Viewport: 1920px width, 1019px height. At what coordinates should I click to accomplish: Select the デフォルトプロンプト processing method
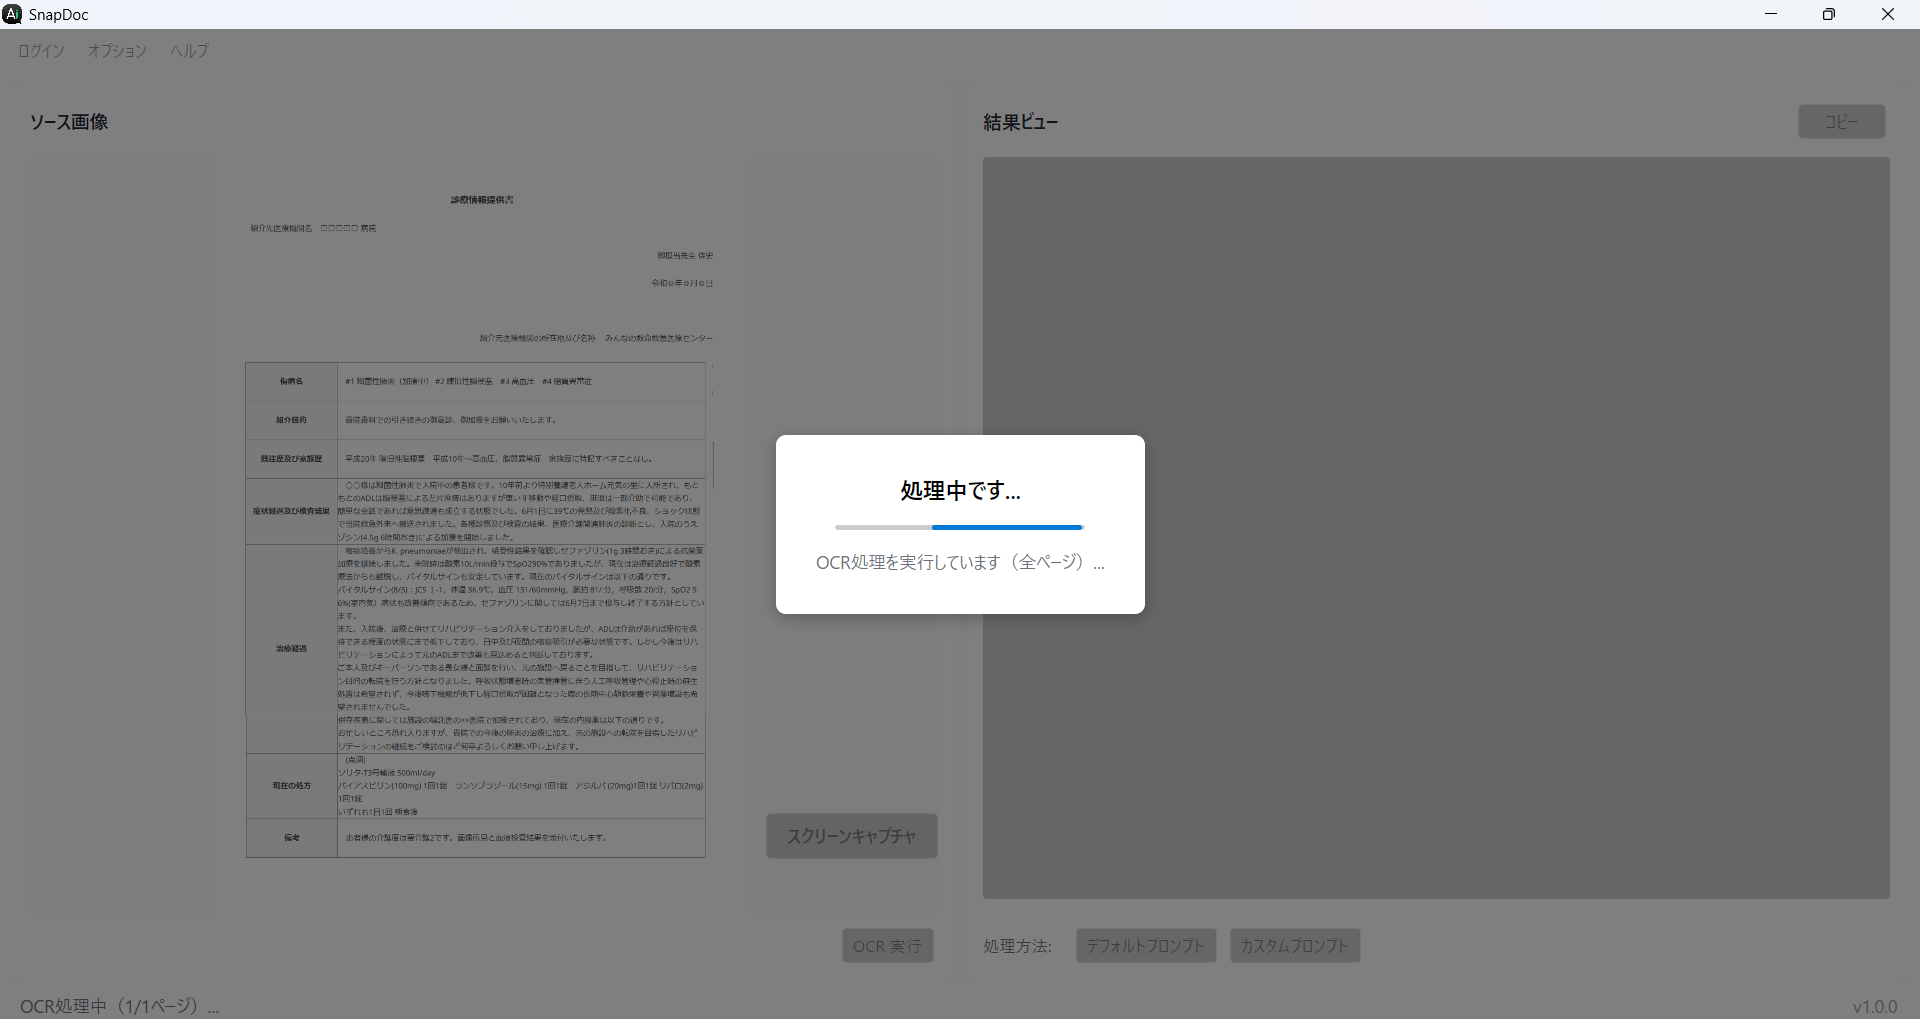coord(1145,946)
